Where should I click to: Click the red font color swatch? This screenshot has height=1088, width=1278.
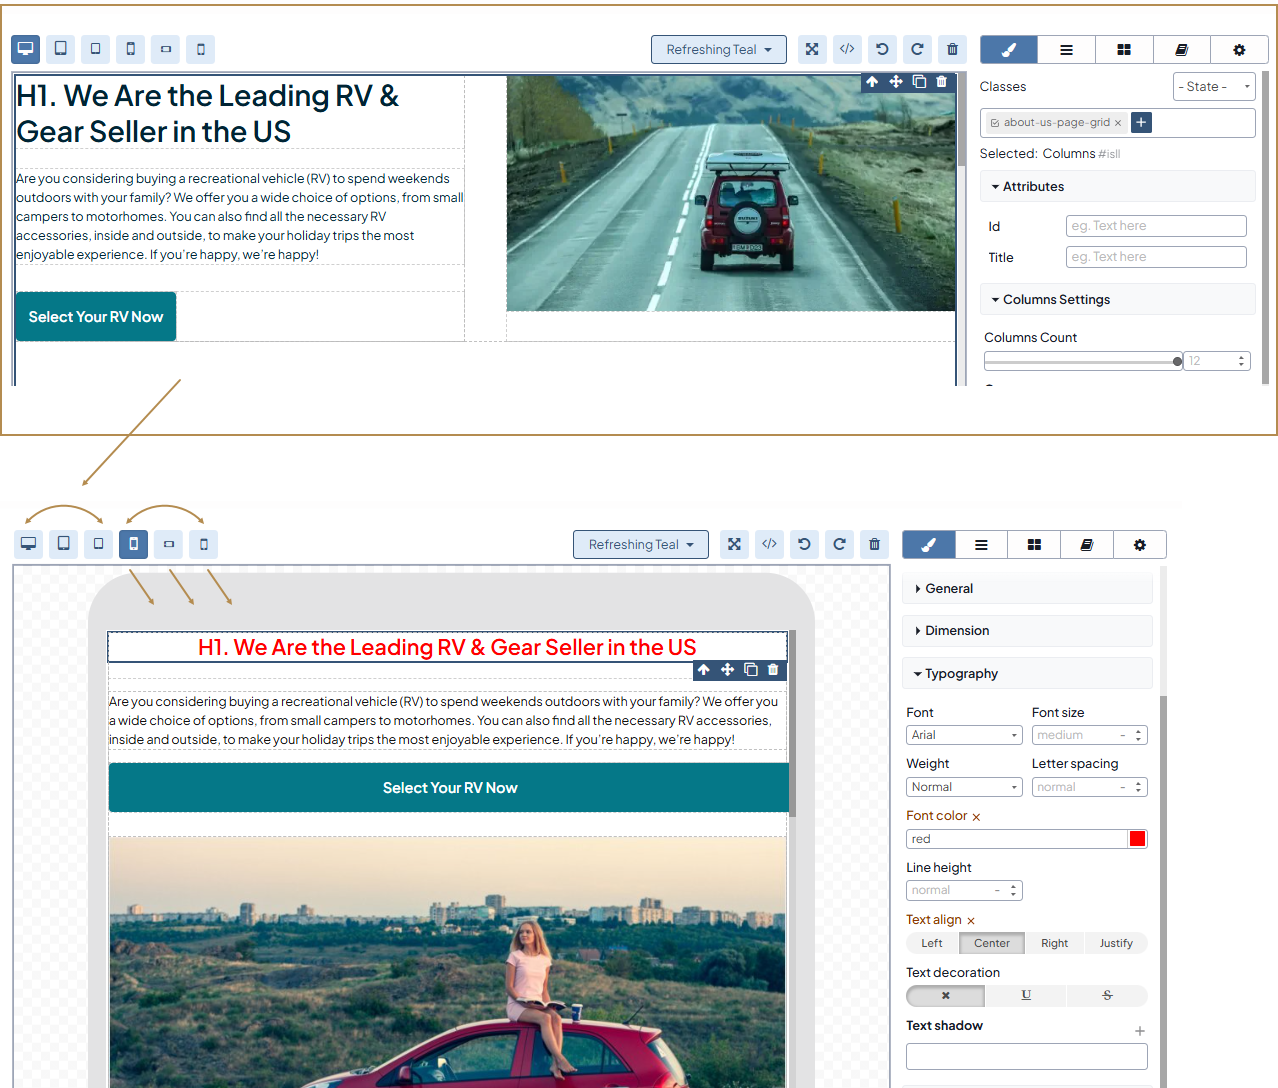click(1137, 839)
